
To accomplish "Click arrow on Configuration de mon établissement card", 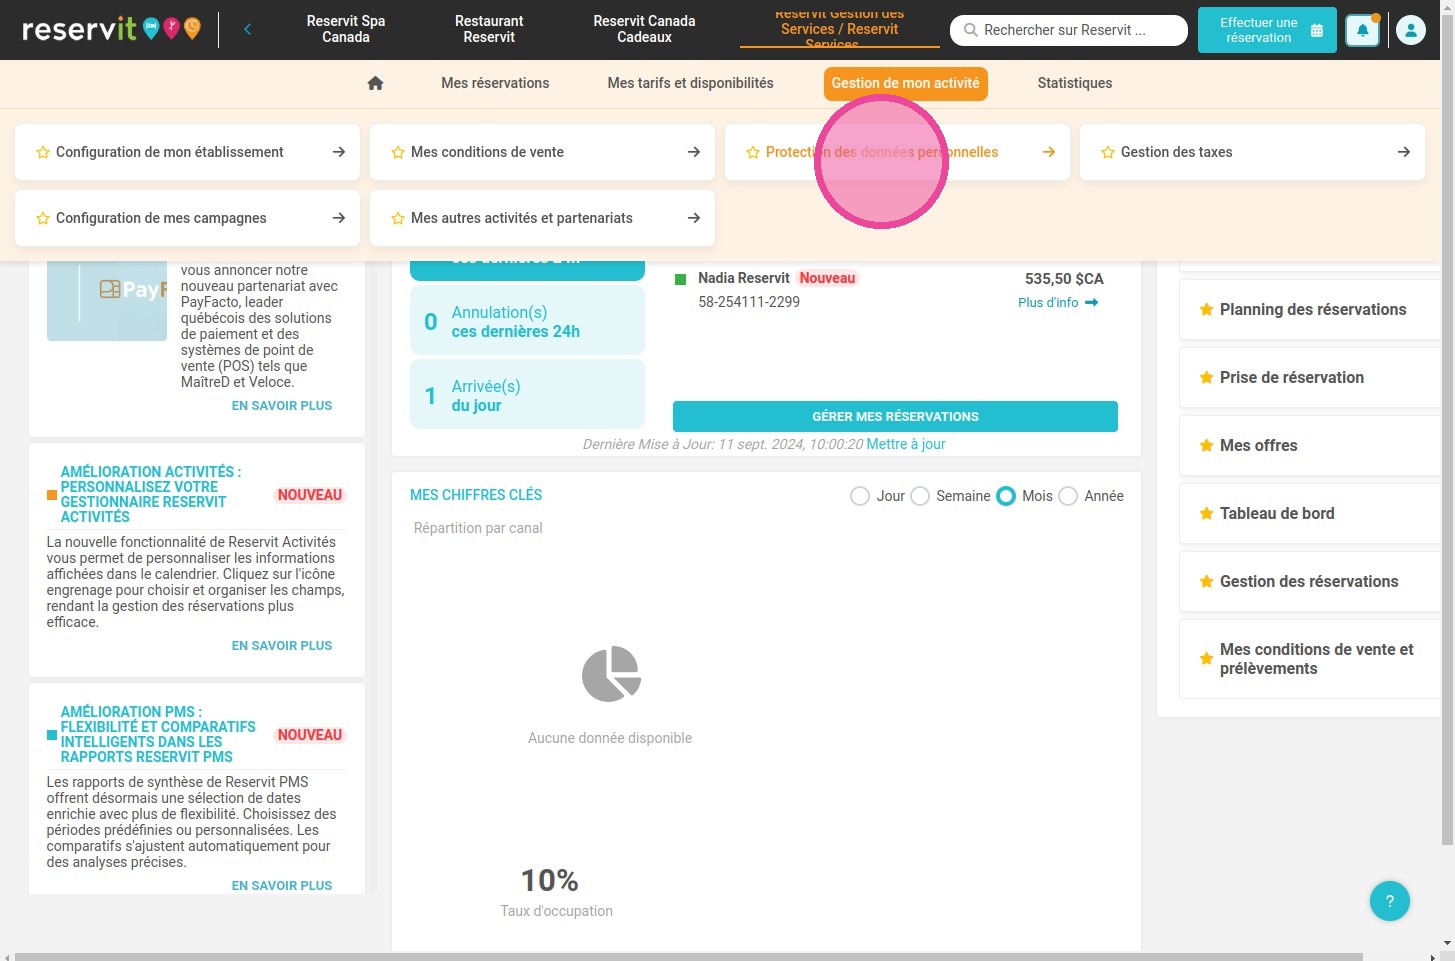I will [x=338, y=152].
